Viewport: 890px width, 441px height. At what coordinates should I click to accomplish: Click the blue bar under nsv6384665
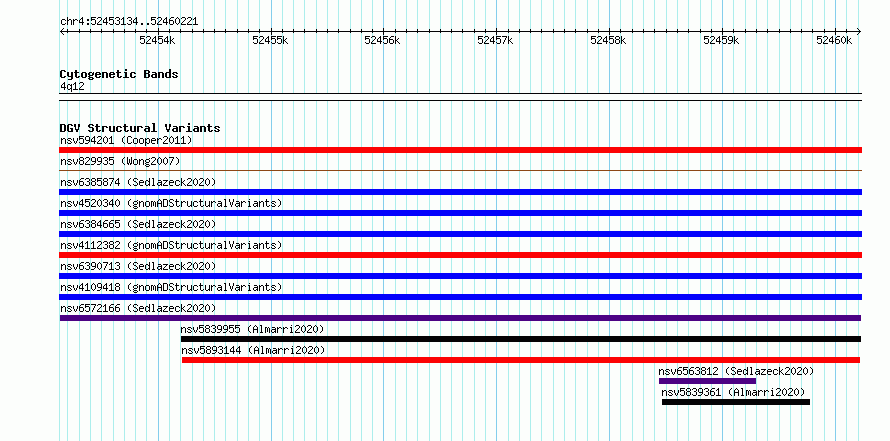pos(460,234)
